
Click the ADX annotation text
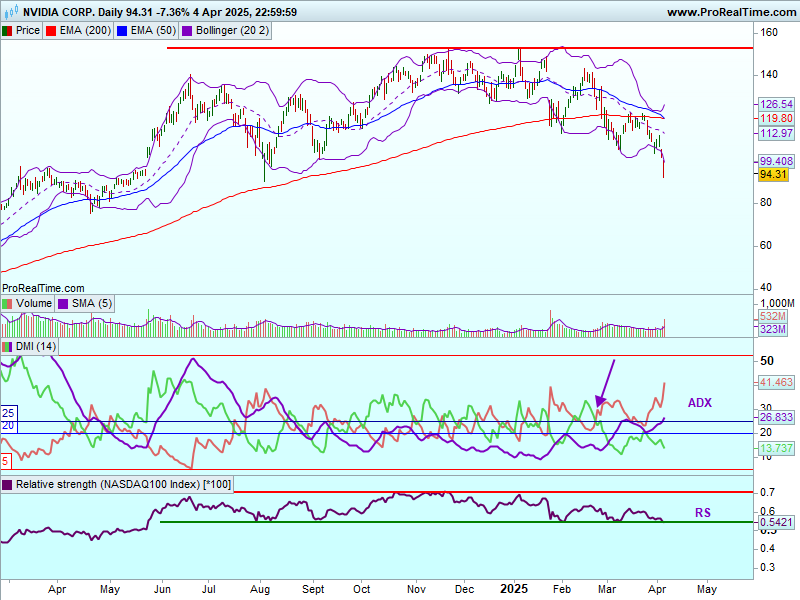coord(699,403)
